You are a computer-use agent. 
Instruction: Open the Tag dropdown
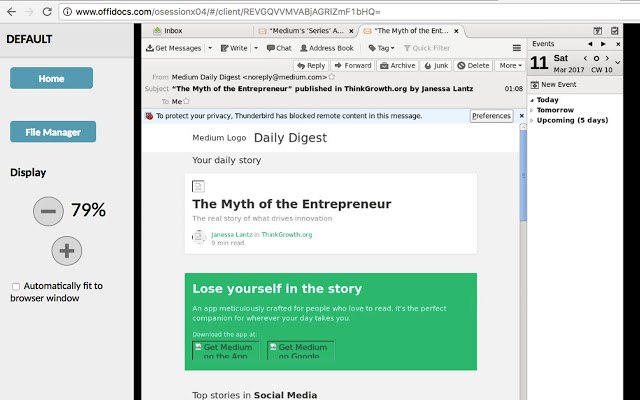click(381, 48)
